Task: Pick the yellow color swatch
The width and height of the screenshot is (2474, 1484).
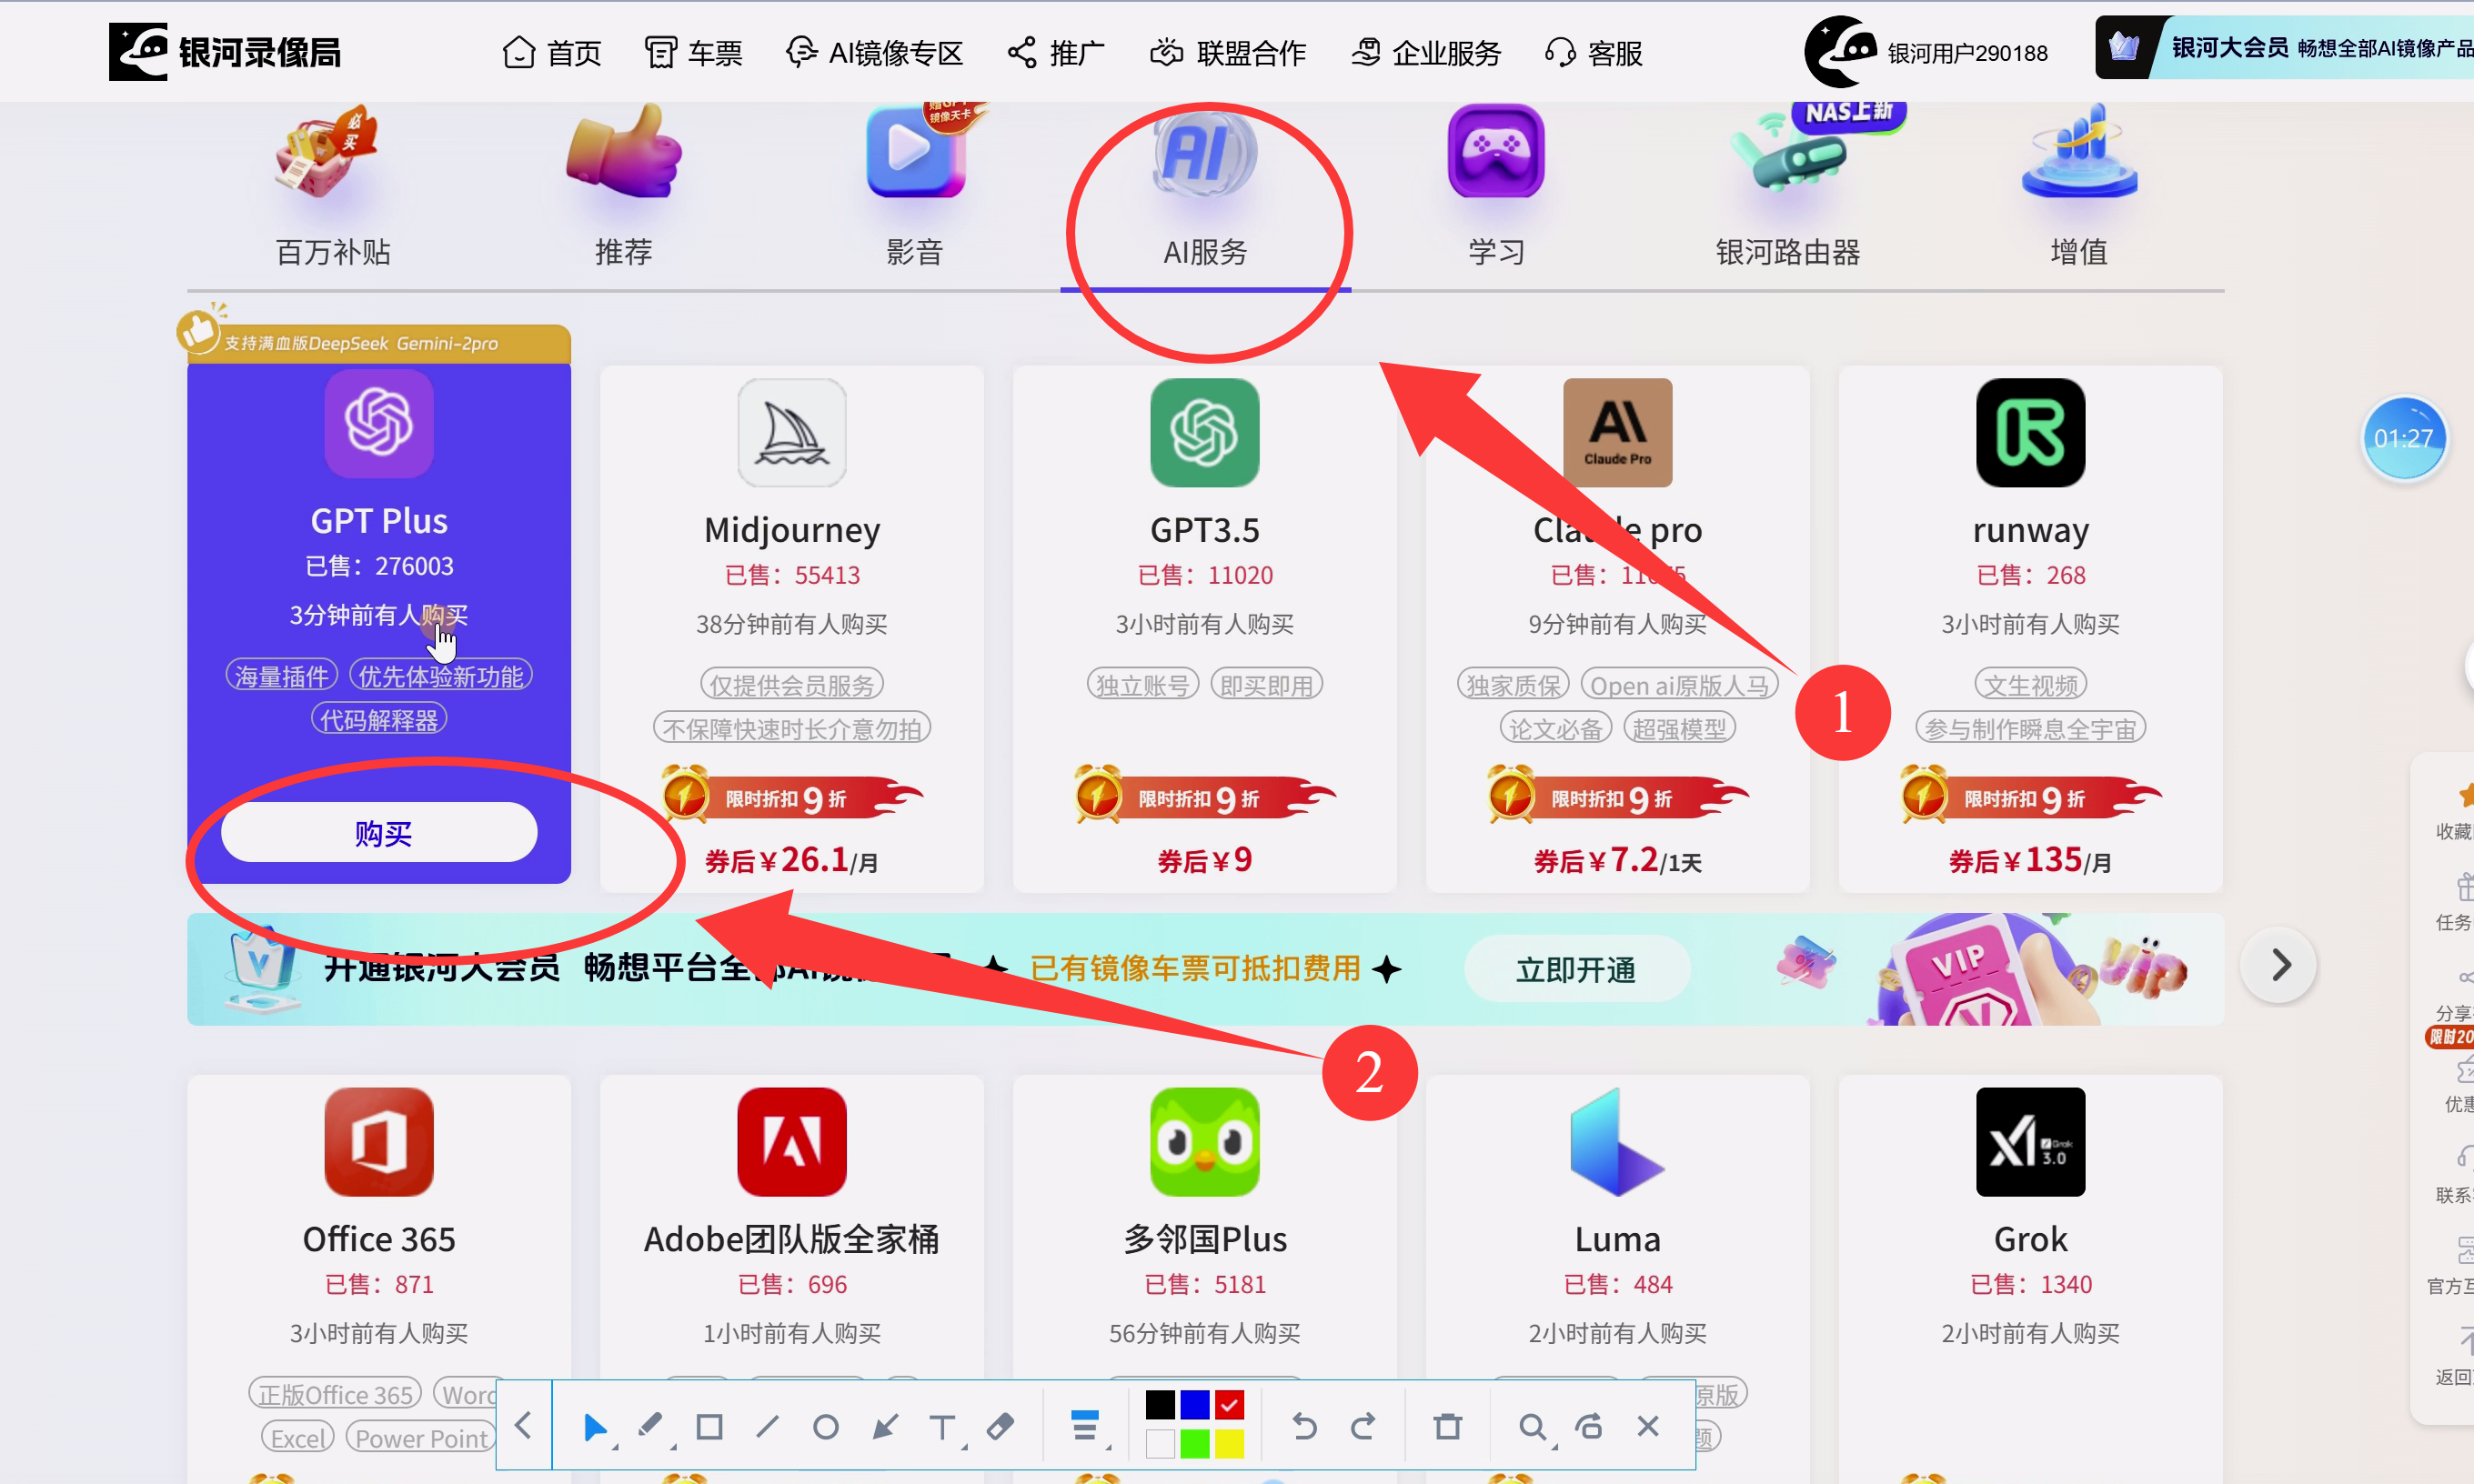Action: [1229, 1444]
